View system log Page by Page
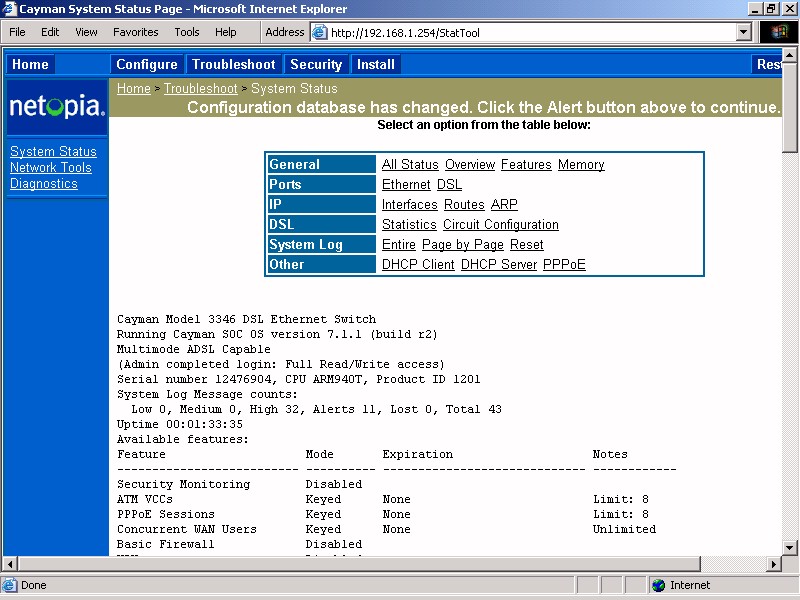Image resolution: width=800 pixels, height=600 pixels. pos(463,244)
